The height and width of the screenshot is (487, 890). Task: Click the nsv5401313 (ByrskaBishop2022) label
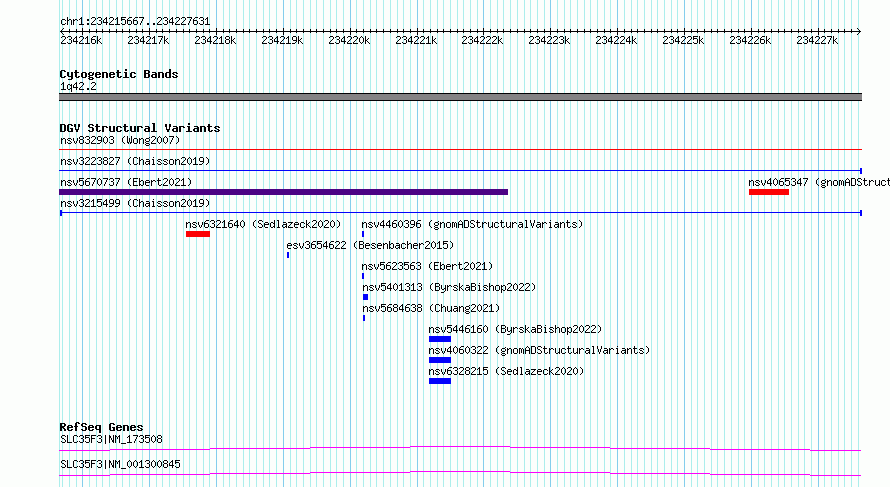point(449,287)
